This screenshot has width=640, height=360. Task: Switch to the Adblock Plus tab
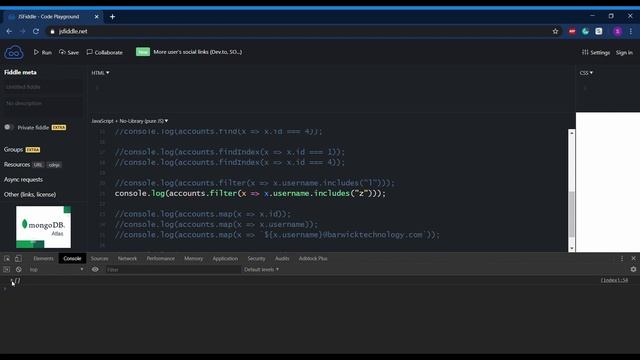313,258
